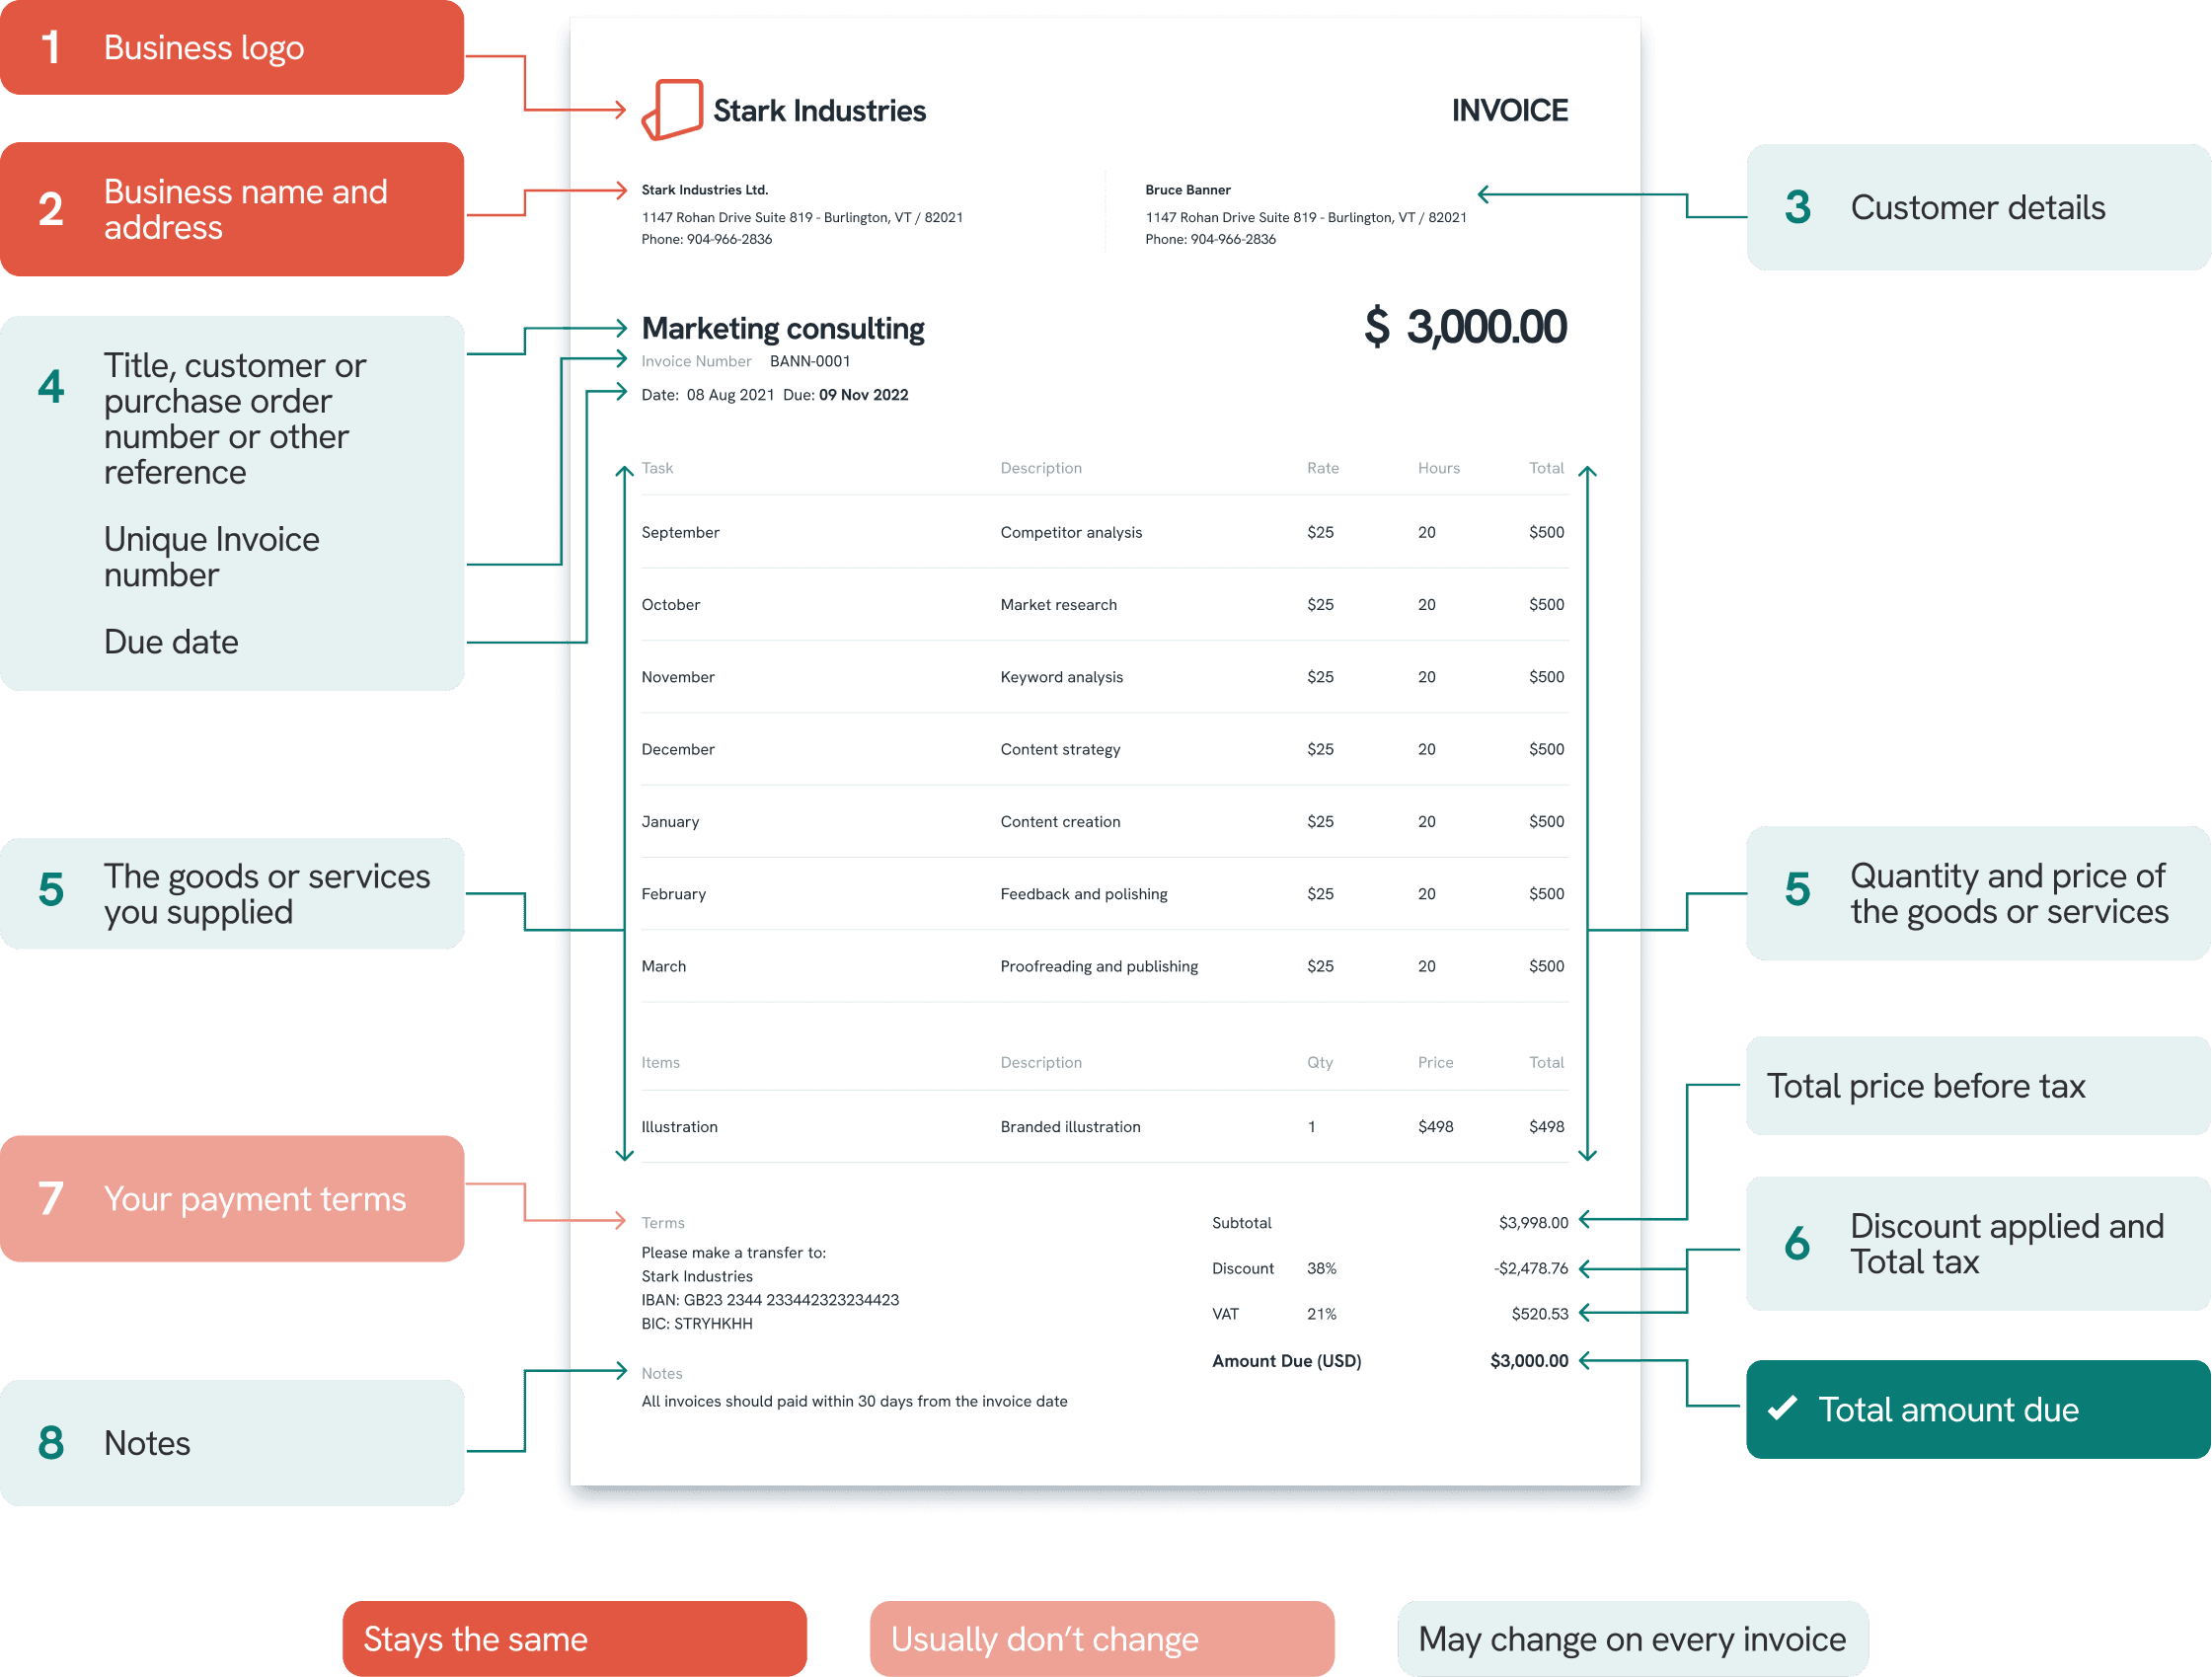Click the Amount Due (USD) label
The width and height of the screenshot is (2212, 1677).
(x=1287, y=1361)
